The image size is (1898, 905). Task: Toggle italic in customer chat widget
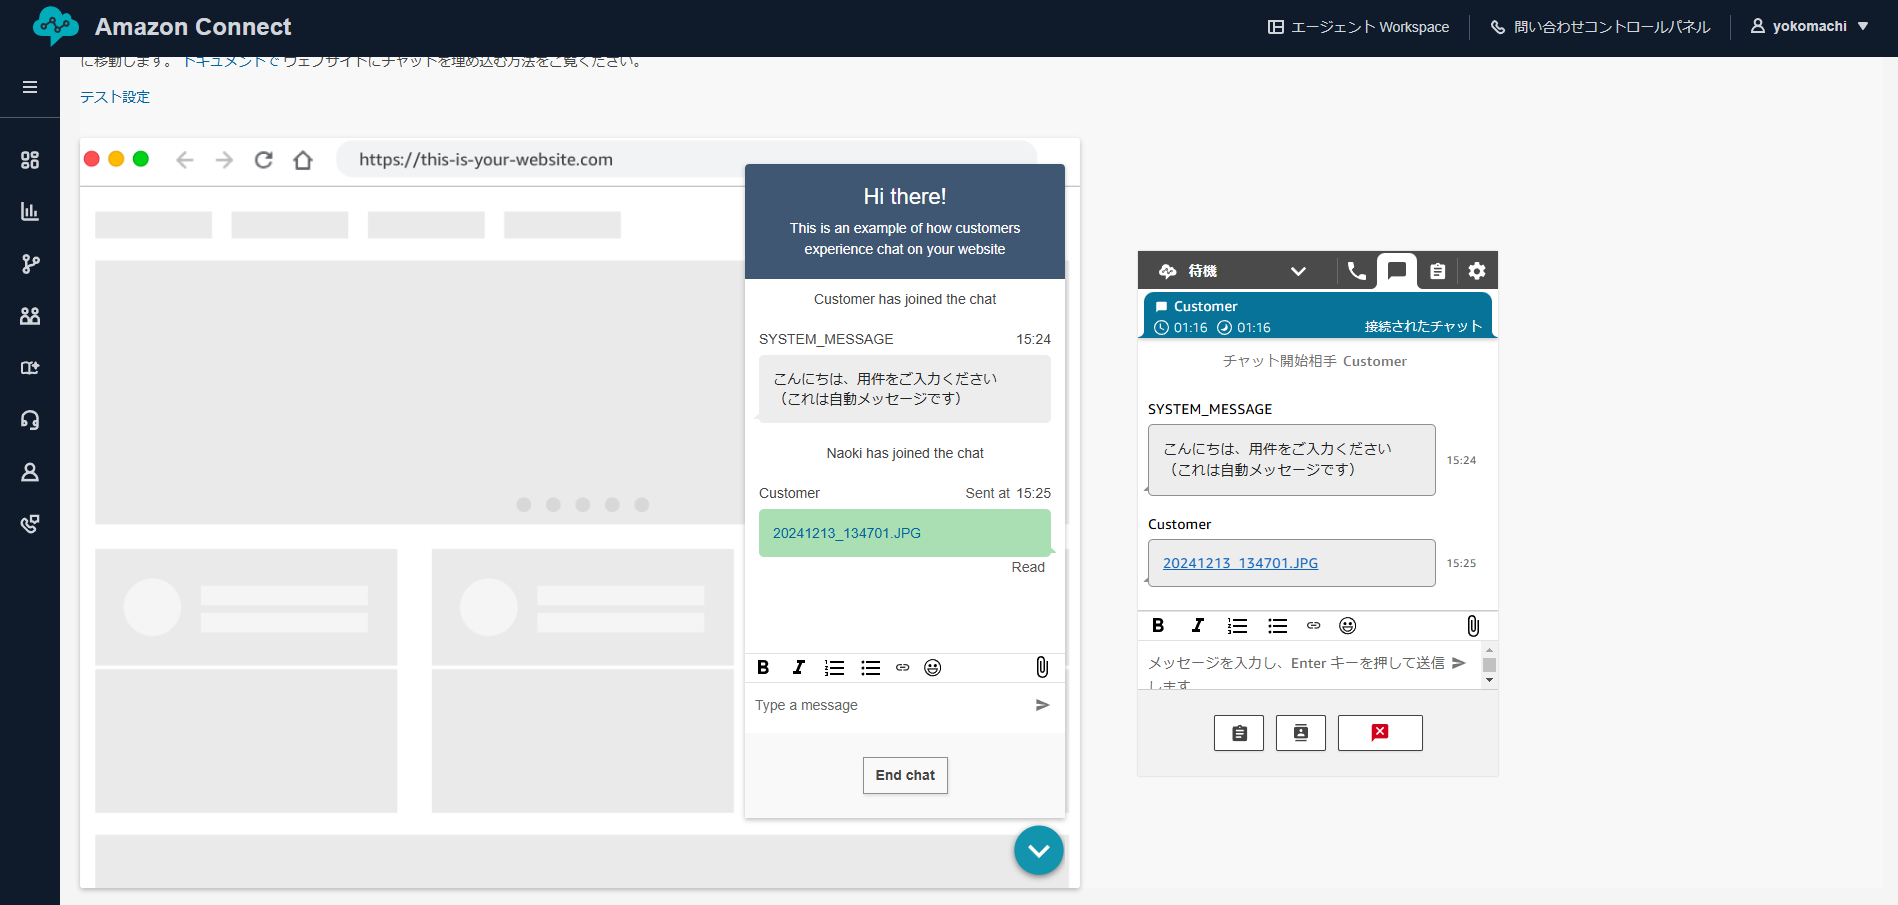coord(798,668)
